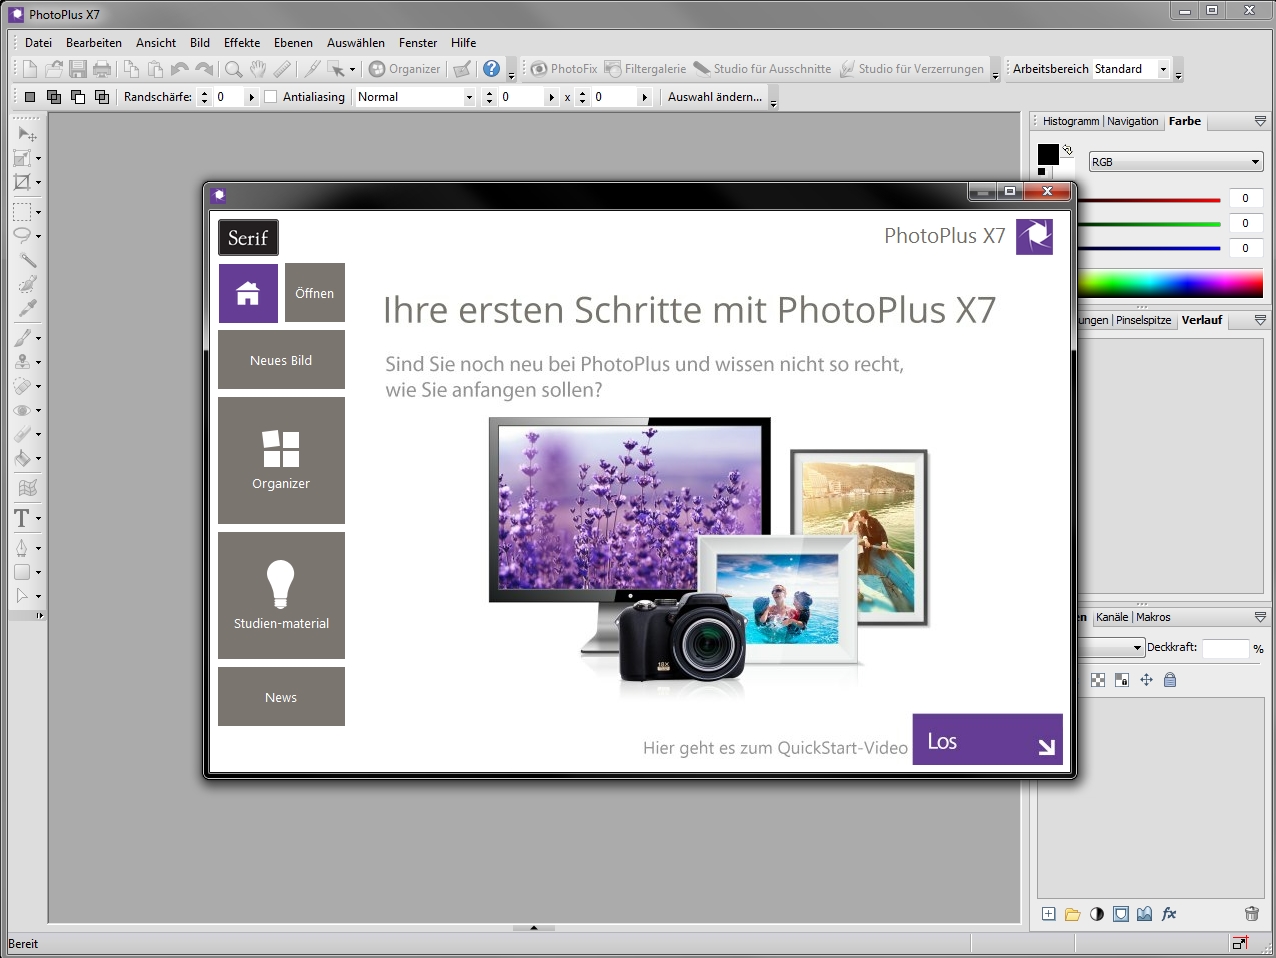The image size is (1276, 958).
Task: Click the Zoom magnifier icon in the toolbar
Action: (x=233, y=69)
